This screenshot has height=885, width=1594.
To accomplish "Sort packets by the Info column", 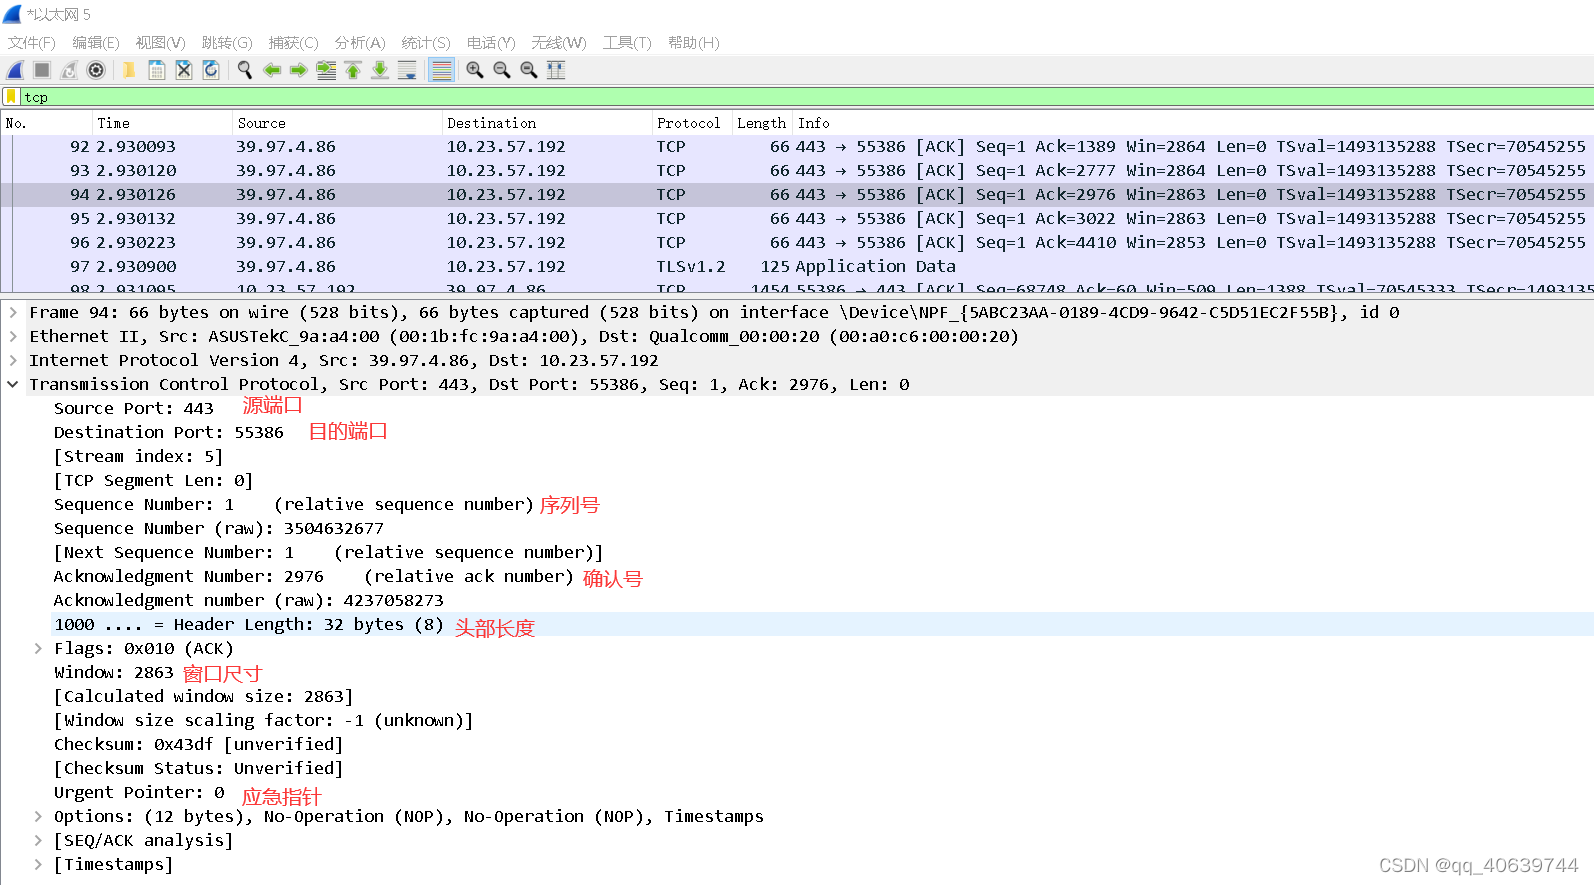I will pos(1193,123).
